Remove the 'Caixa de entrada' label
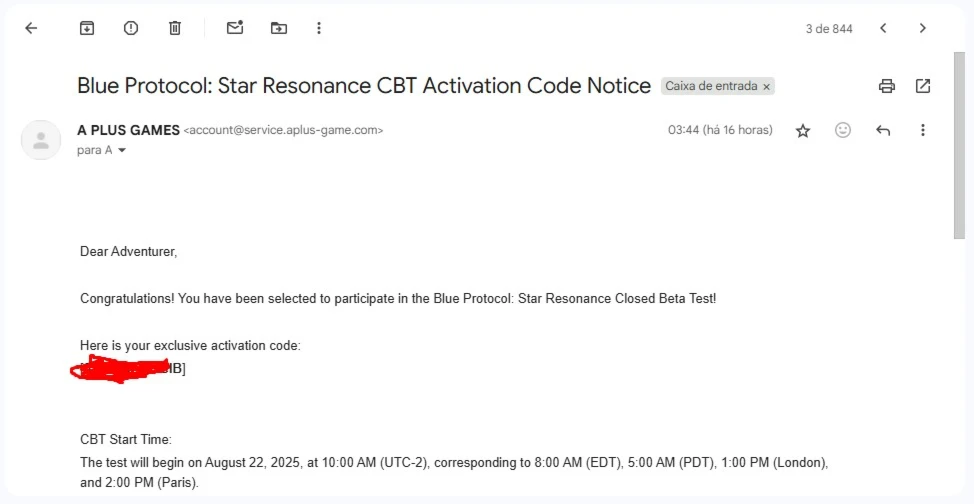The height and width of the screenshot is (504, 974). pos(767,87)
